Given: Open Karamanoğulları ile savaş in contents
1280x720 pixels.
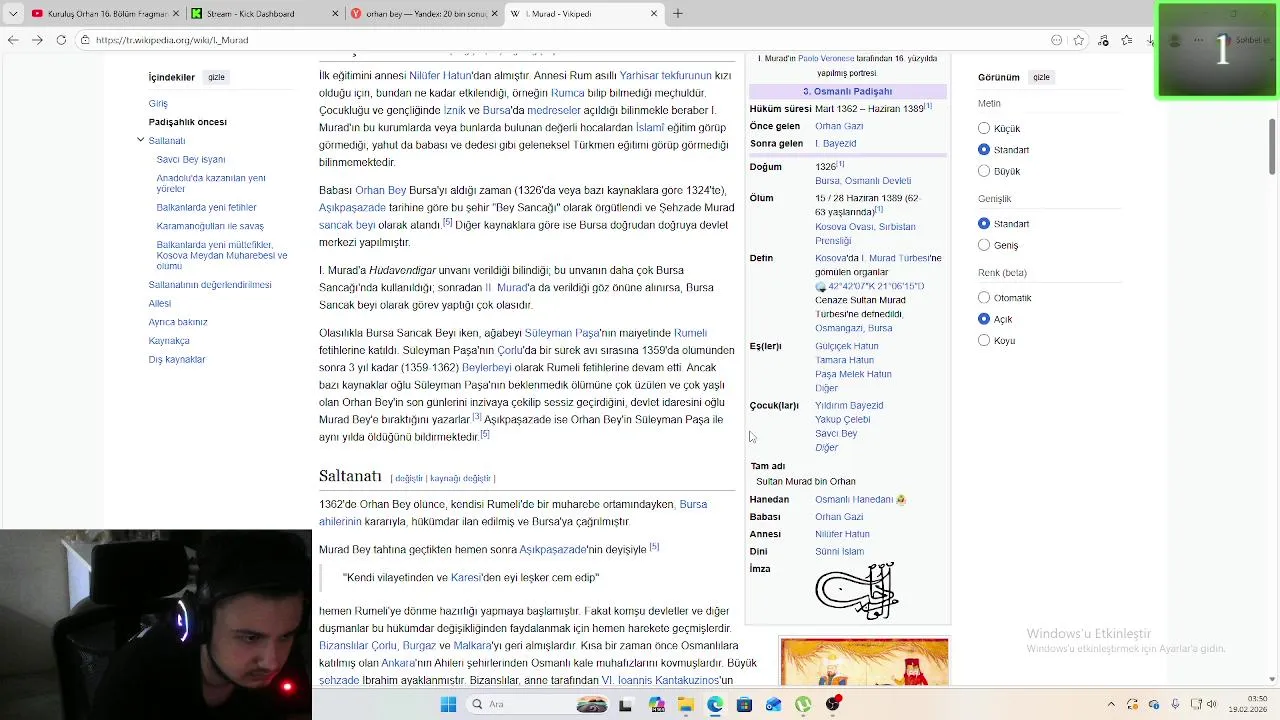Looking at the screenshot, I should [210, 226].
